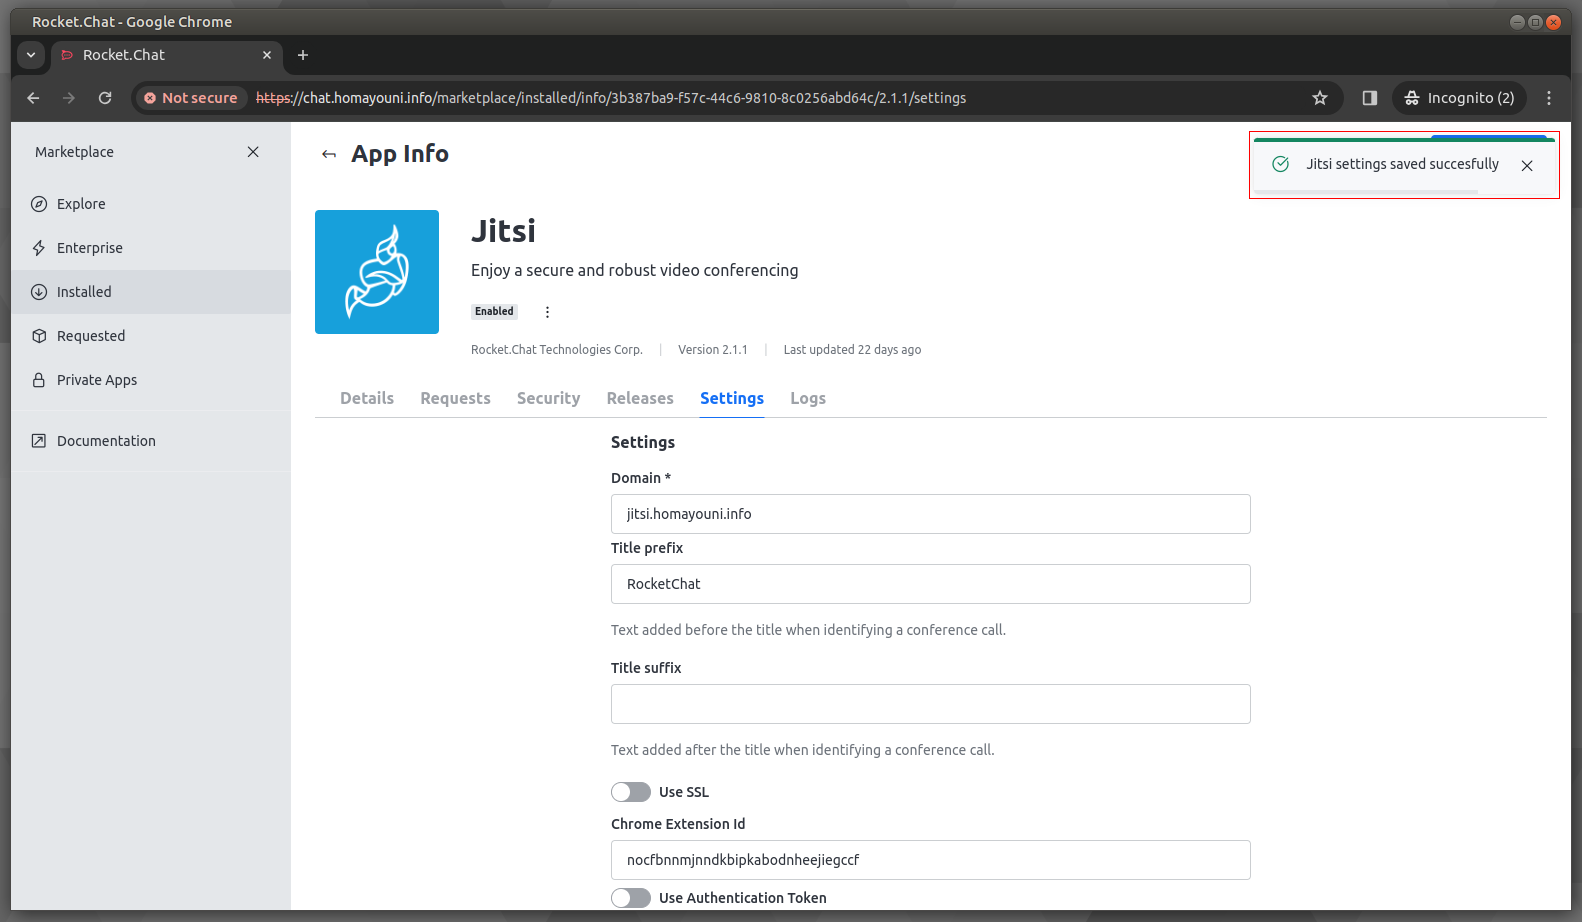Click the Not secure warning badge
Image resolution: width=1582 pixels, height=922 pixels.
(x=190, y=98)
